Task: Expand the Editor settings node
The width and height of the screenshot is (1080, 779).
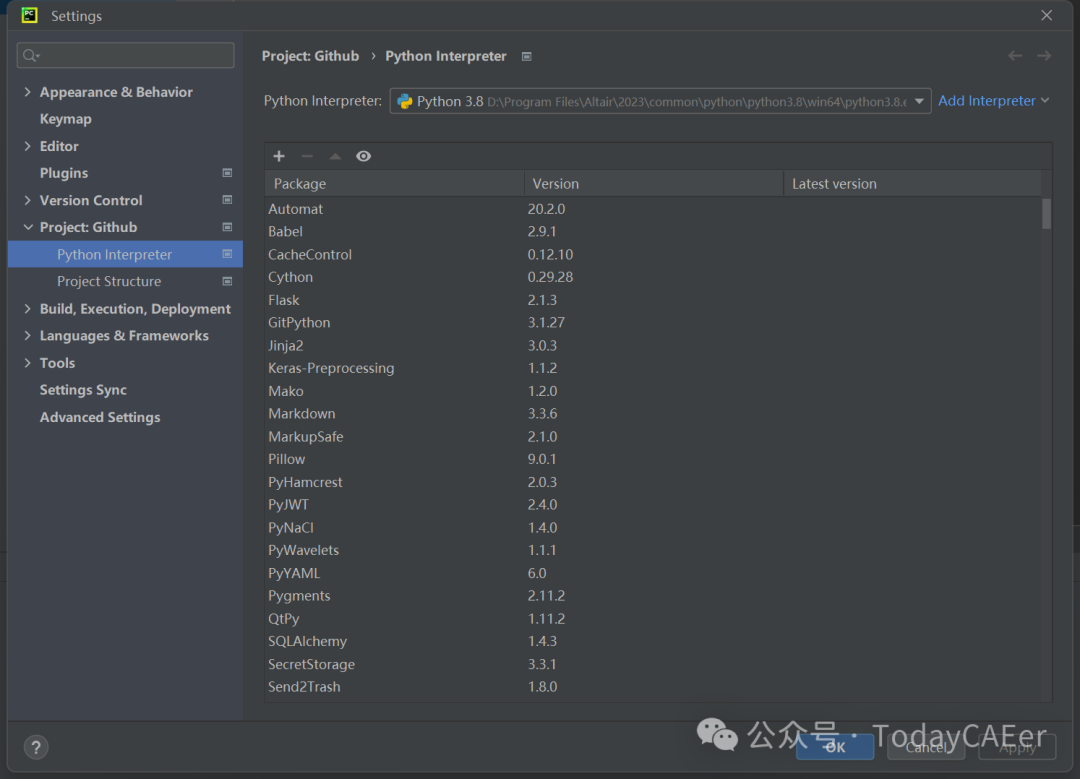Action: click(x=28, y=146)
